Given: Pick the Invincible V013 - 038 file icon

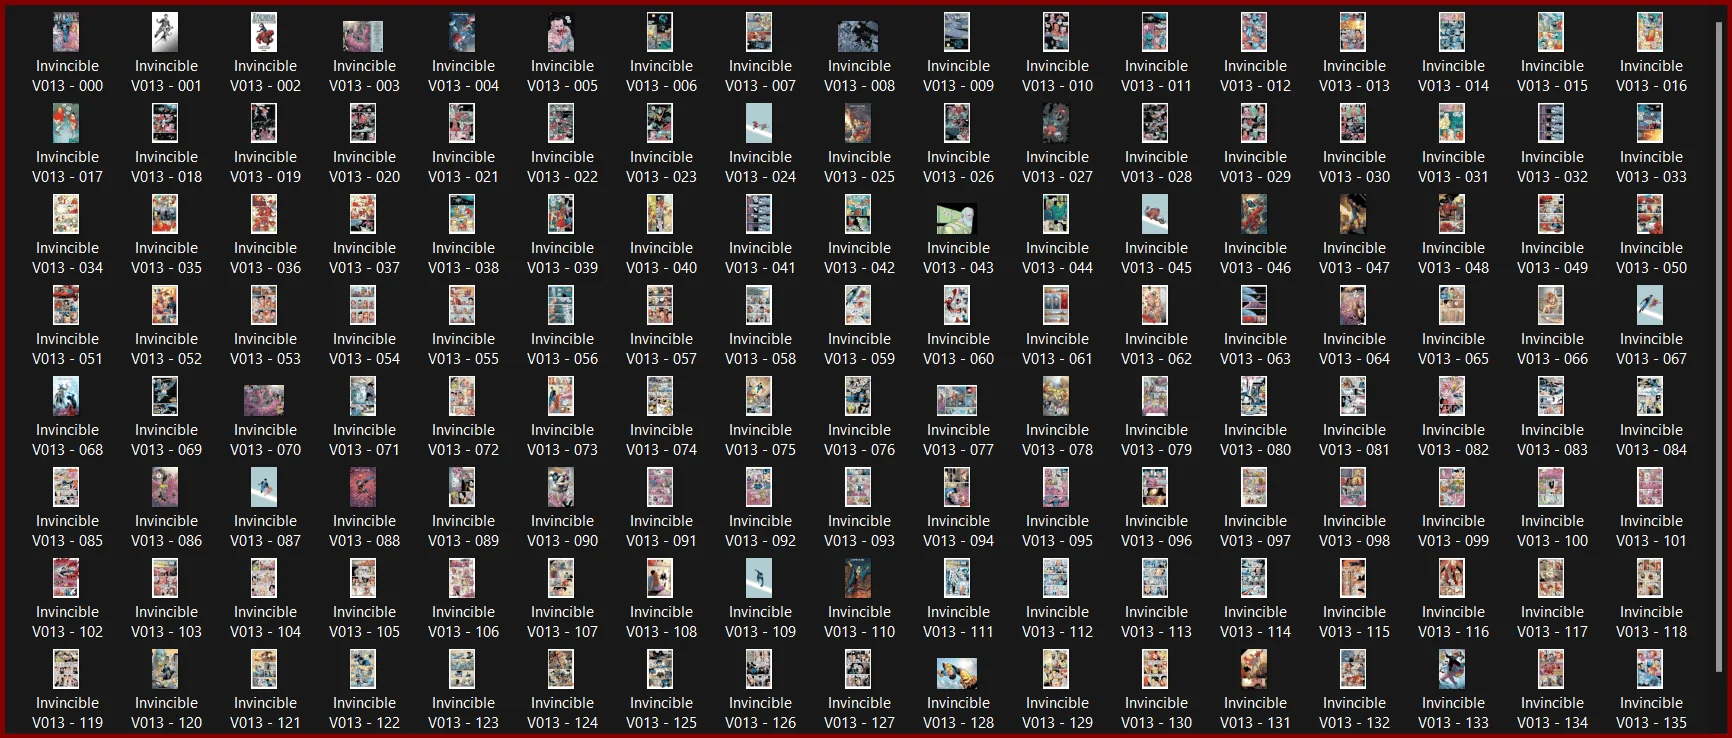Looking at the screenshot, I should click(x=462, y=214).
